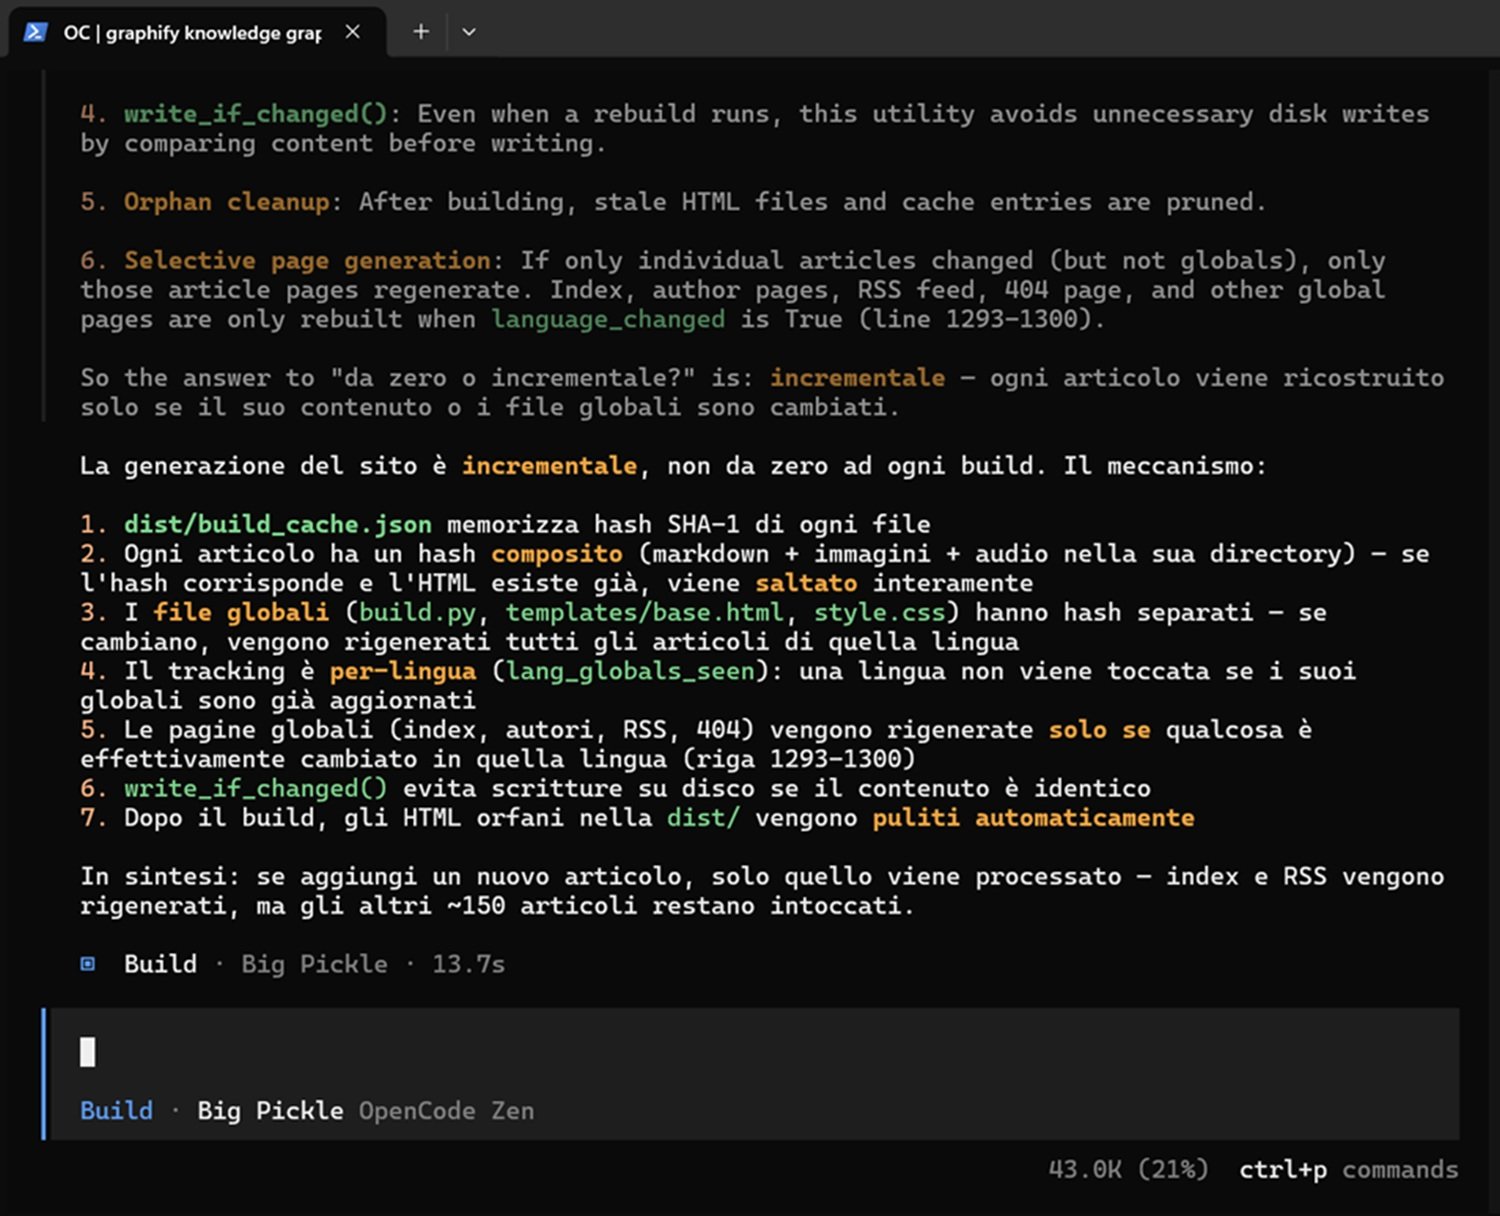
Task: Click the 'composito' highlighted word
Action: (556, 553)
